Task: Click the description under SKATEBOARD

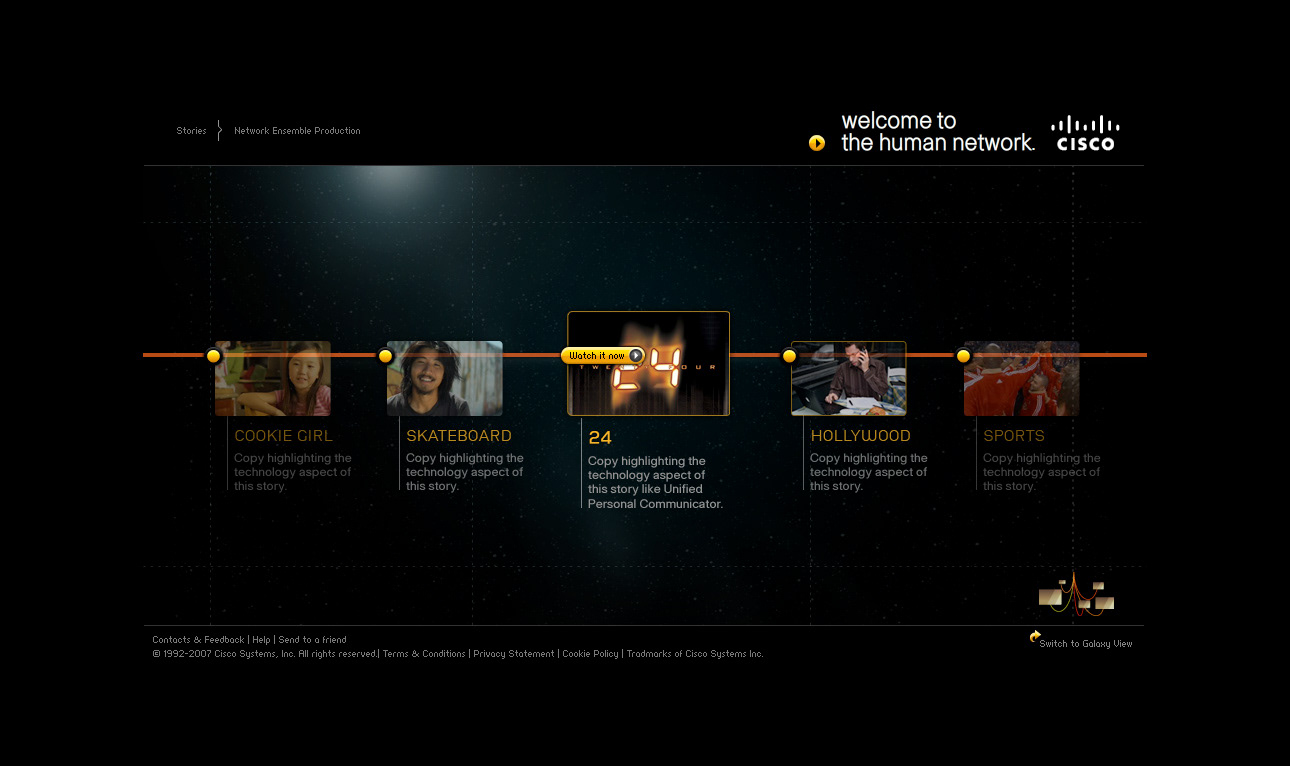Action: 465,472
